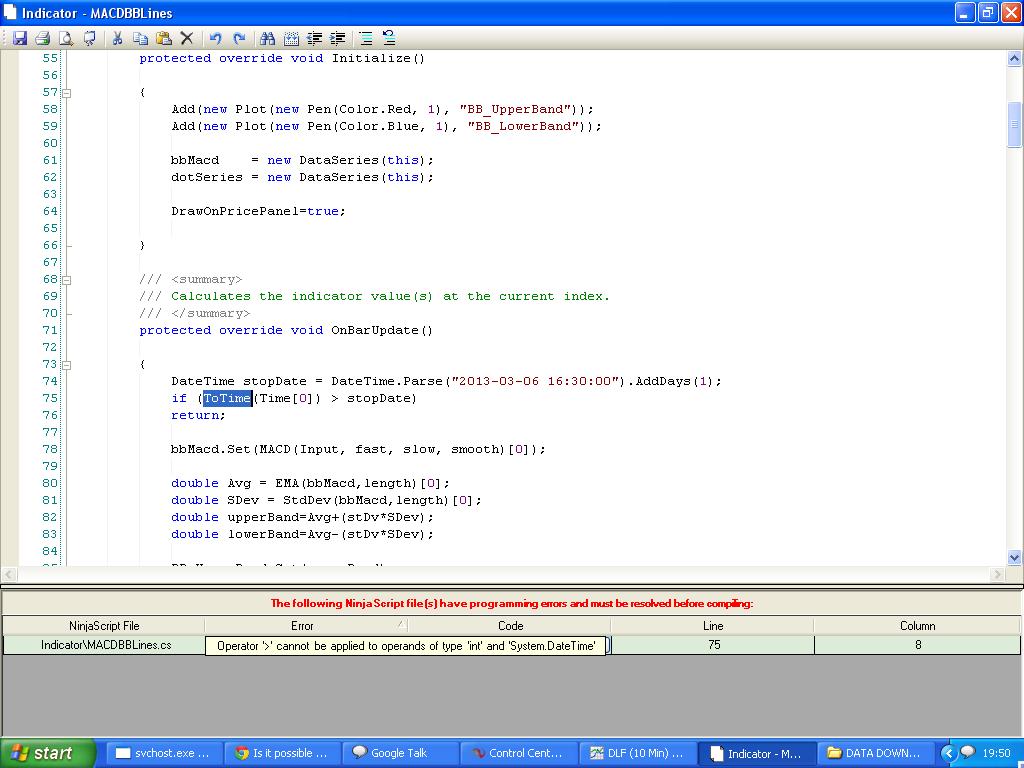Collapse the OnBarUpdate block at line 73
Image resolution: width=1024 pixels, height=768 pixels.
click(67, 364)
